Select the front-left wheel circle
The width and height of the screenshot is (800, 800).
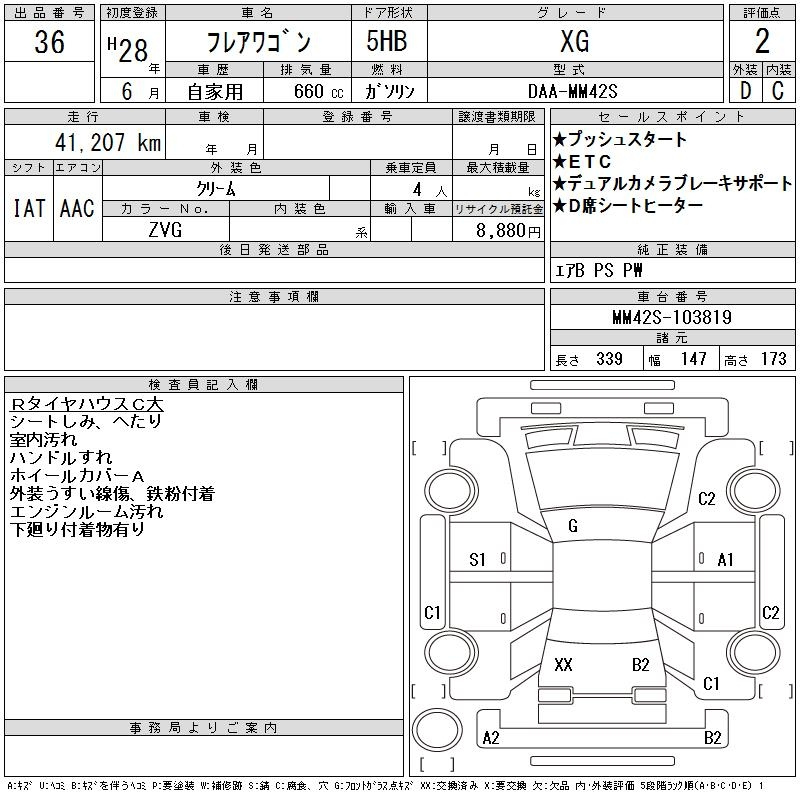pos(452,491)
